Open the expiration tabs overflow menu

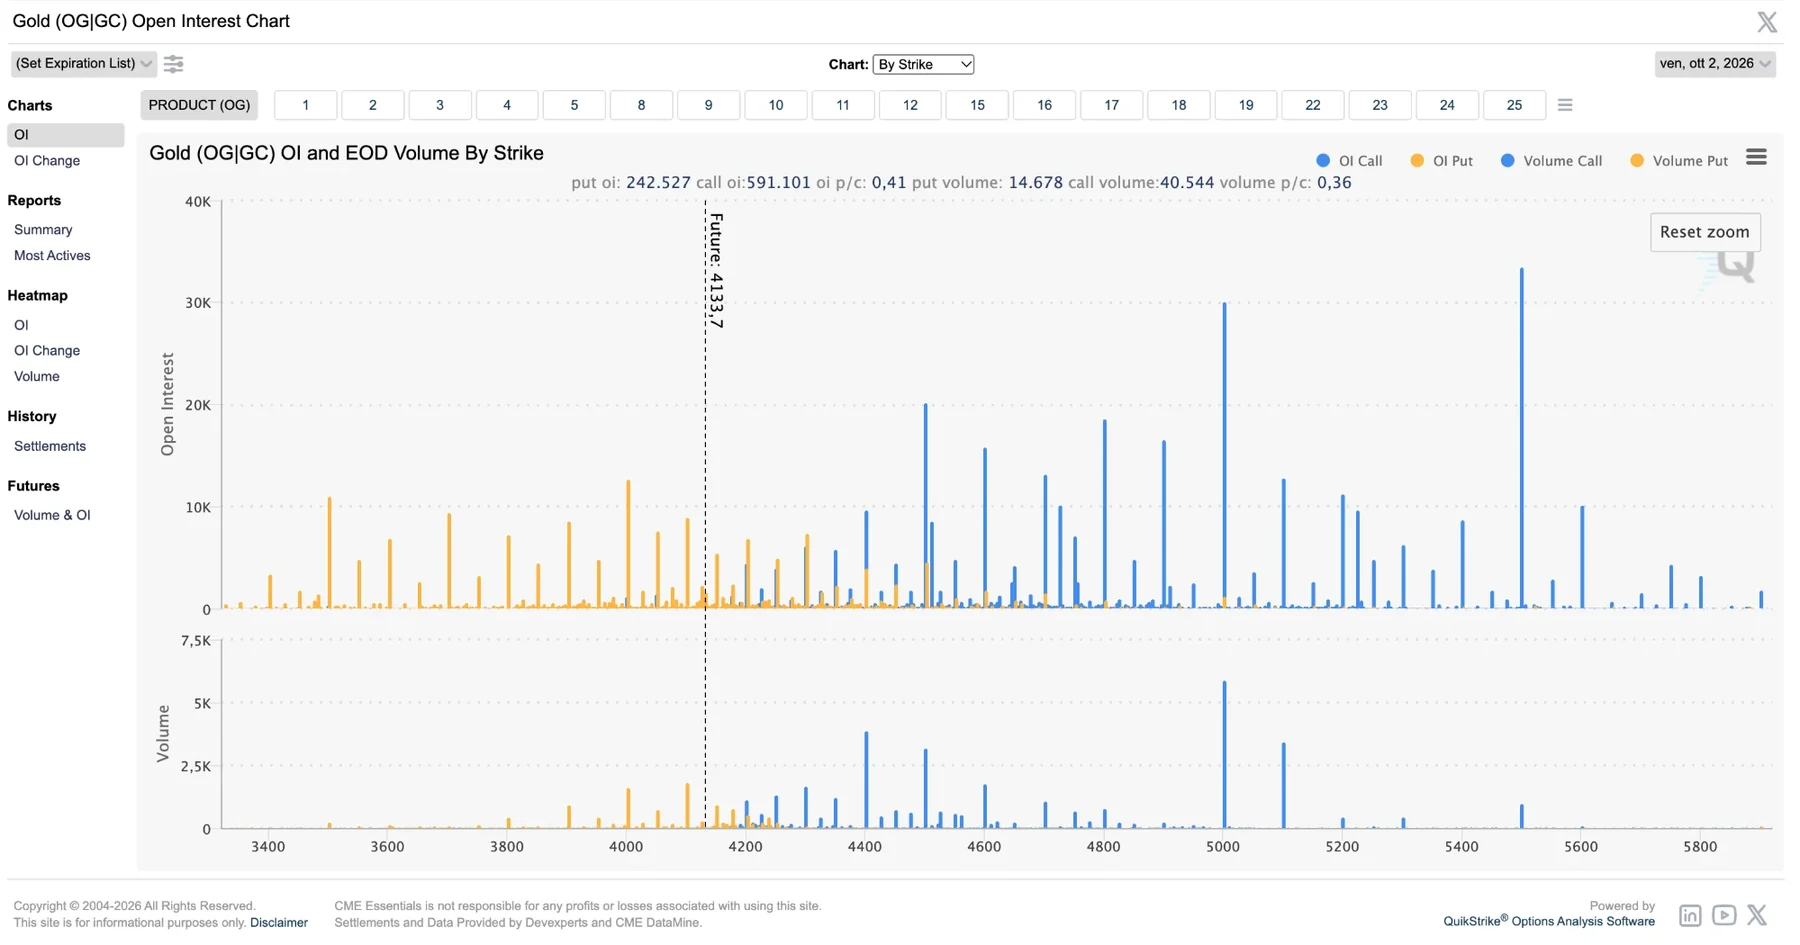coord(1565,105)
